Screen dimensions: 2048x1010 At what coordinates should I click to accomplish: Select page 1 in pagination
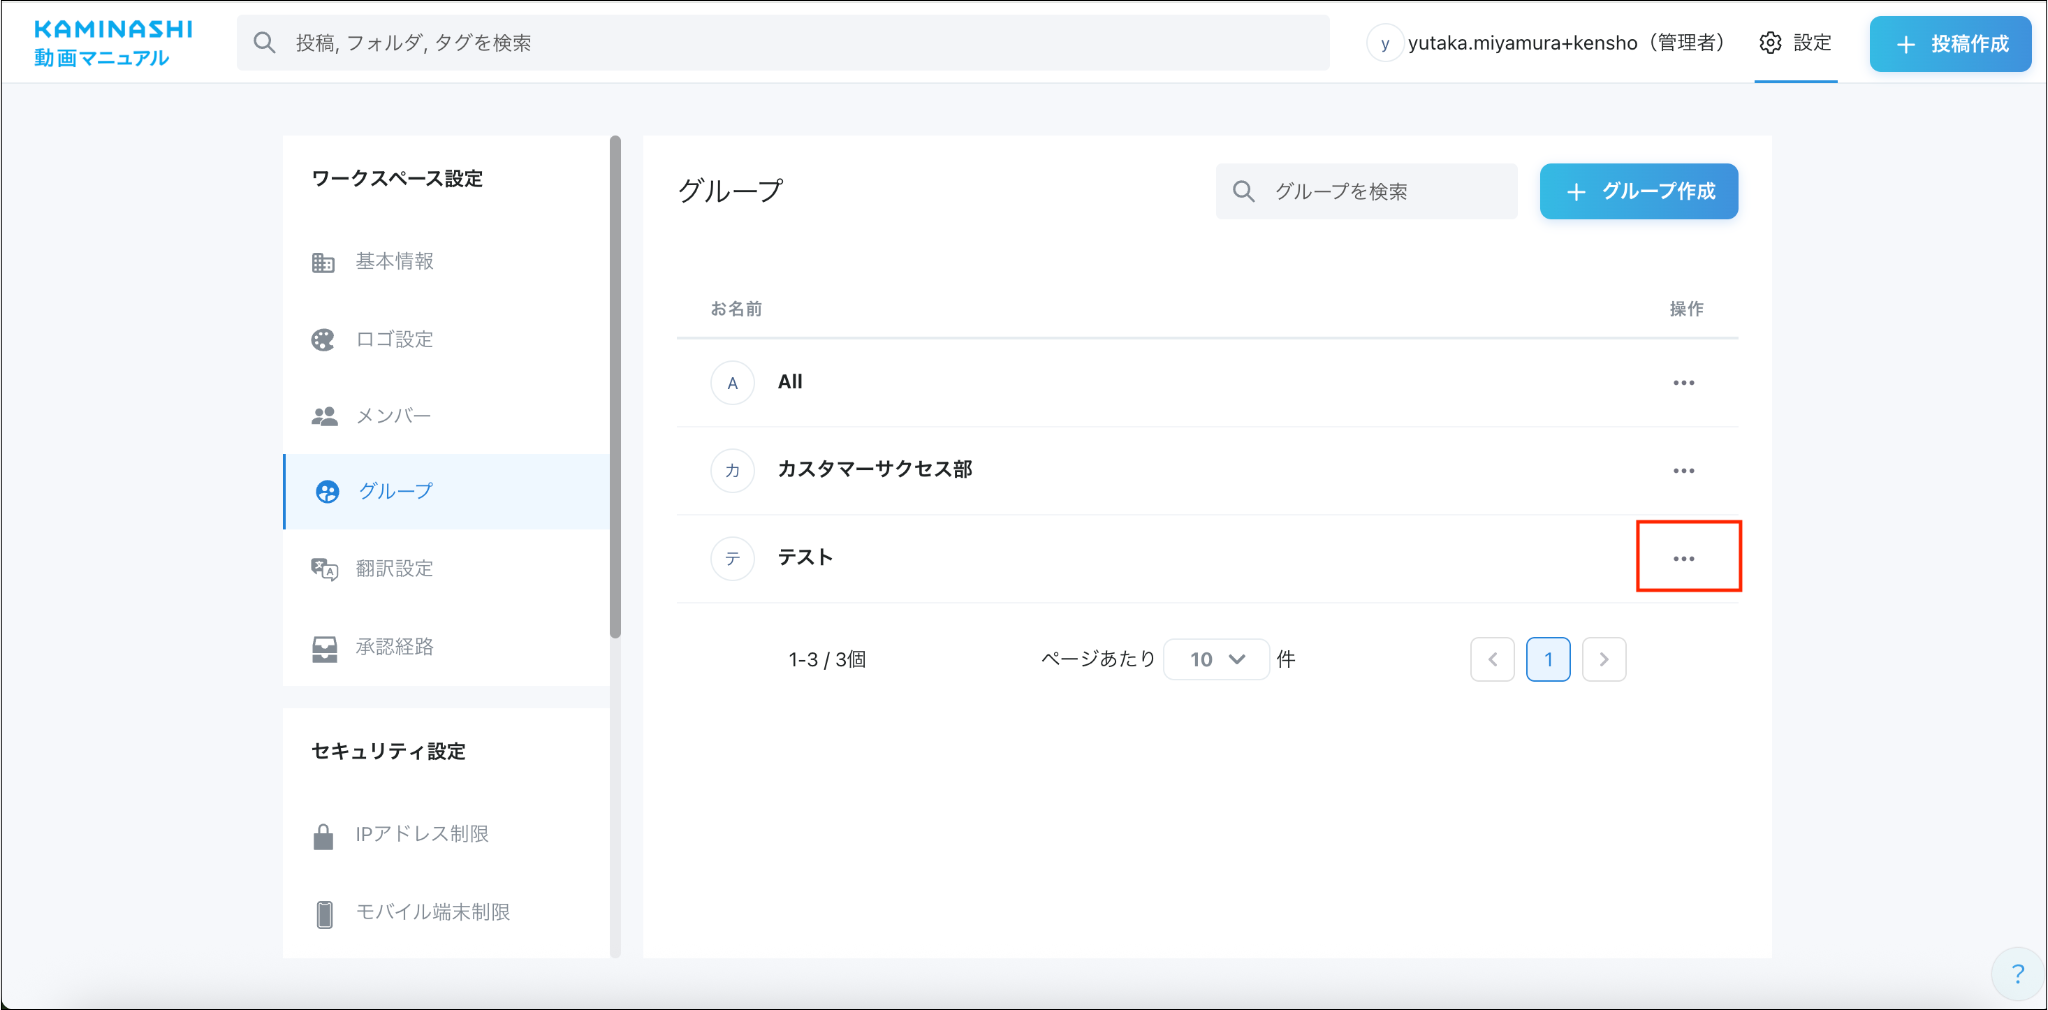click(x=1548, y=660)
